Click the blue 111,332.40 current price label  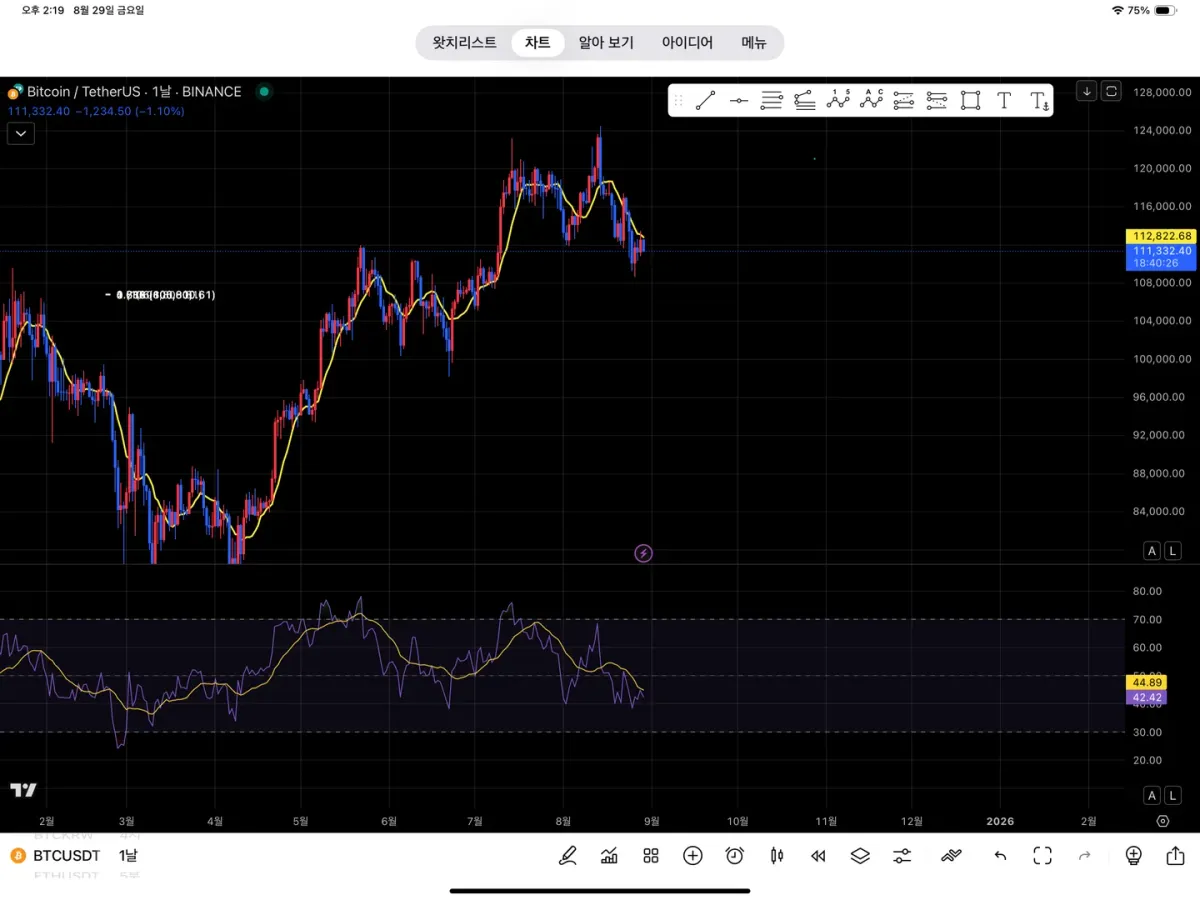[x=1161, y=257]
